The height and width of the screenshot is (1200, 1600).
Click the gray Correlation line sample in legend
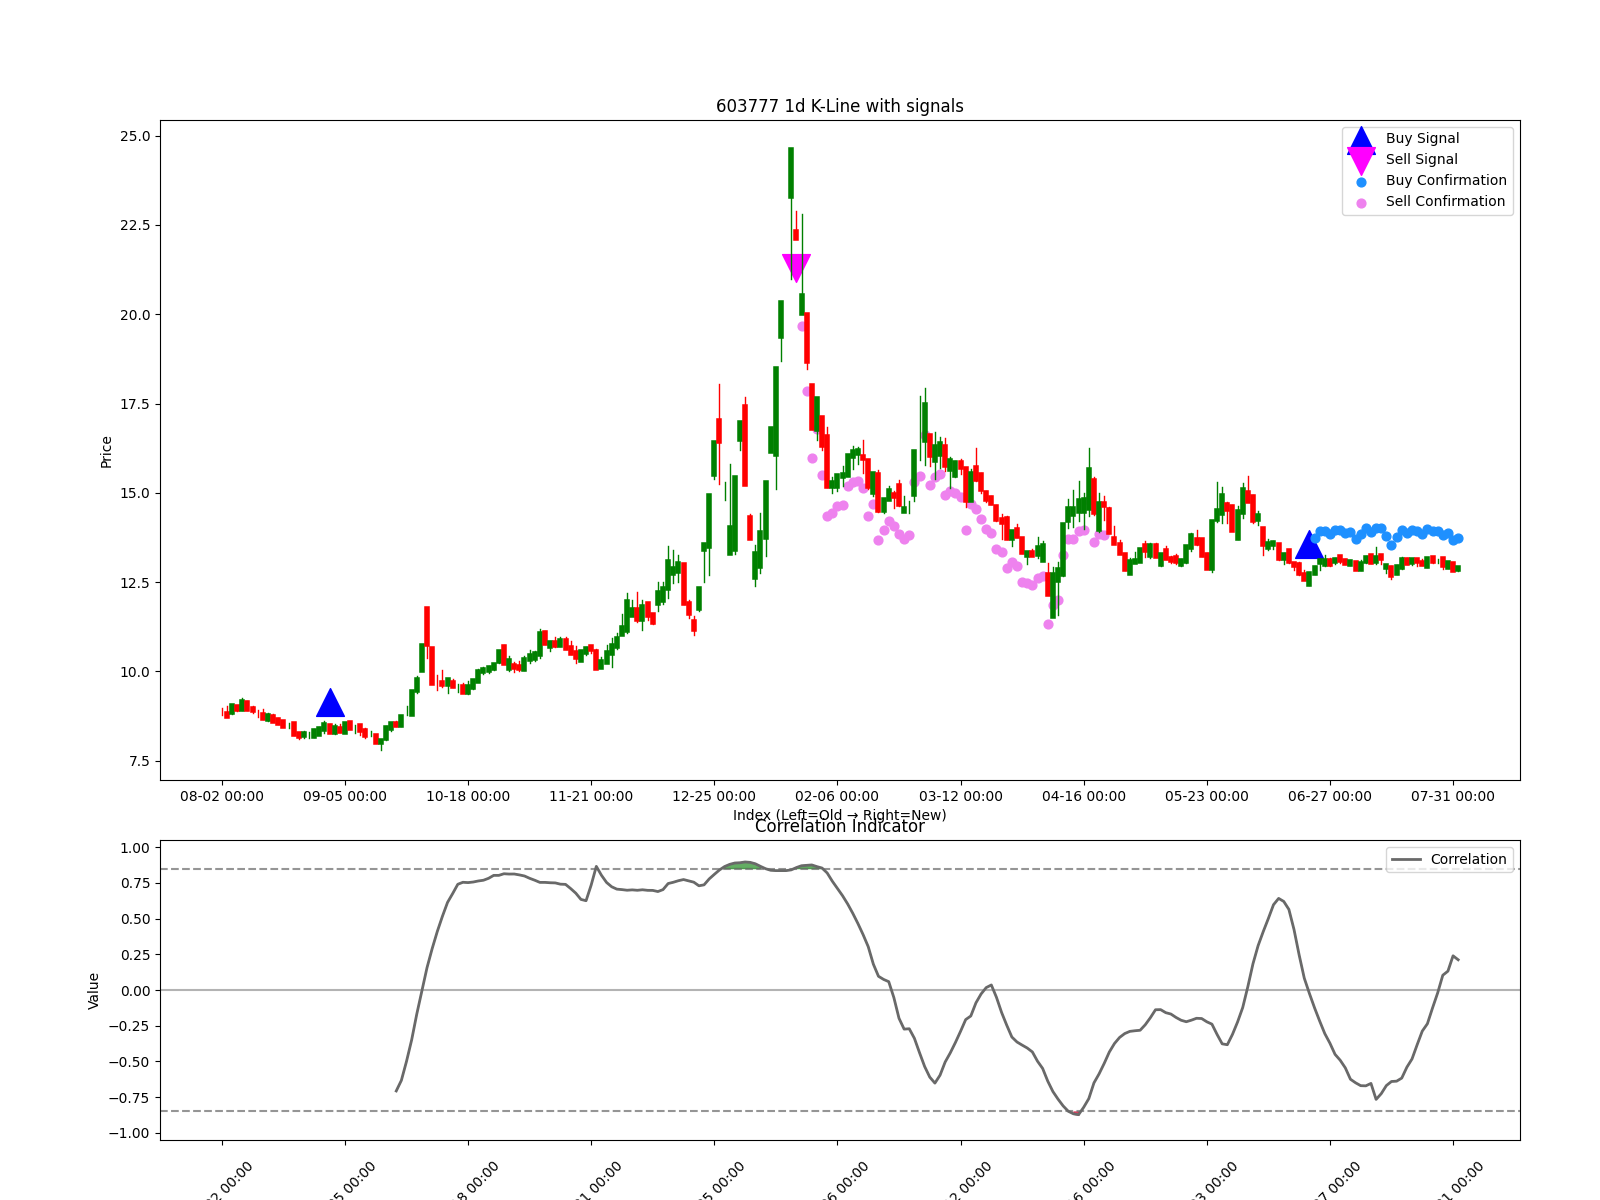pos(1406,860)
